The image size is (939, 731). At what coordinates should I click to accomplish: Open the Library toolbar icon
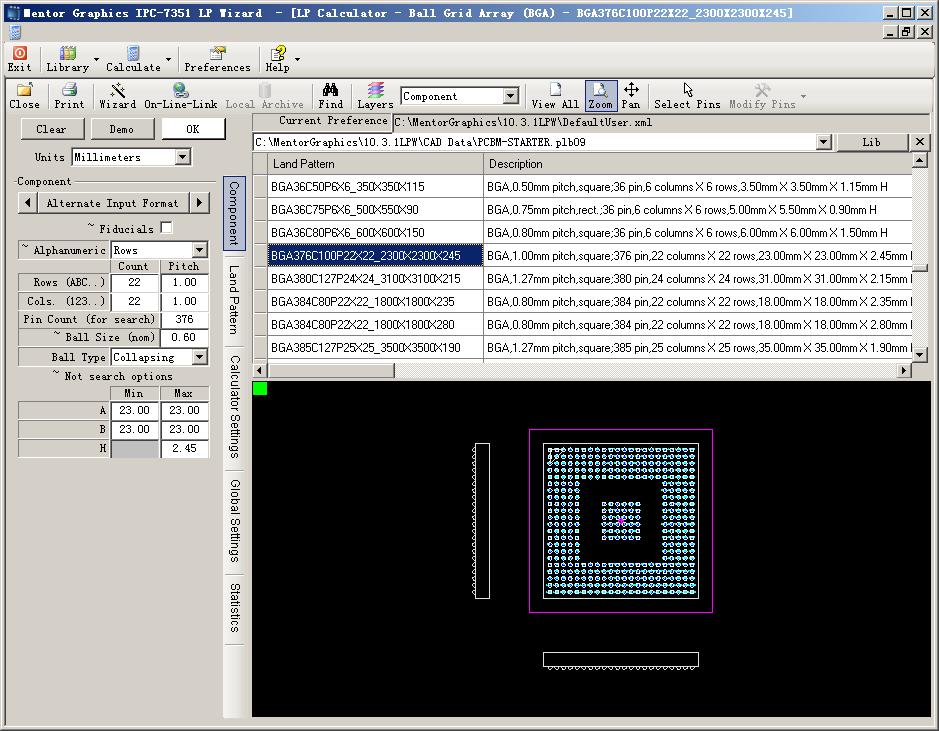(x=68, y=53)
